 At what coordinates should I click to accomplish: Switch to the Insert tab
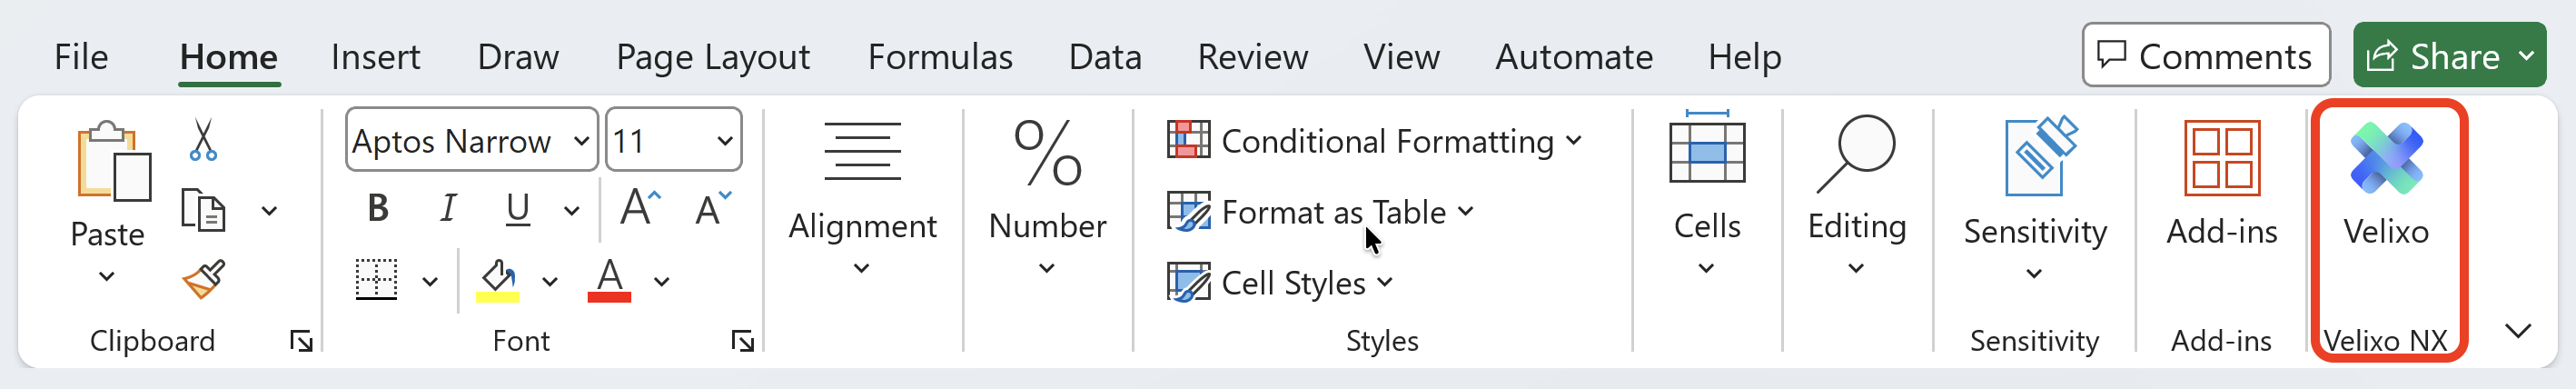click(x=375, y=57)
